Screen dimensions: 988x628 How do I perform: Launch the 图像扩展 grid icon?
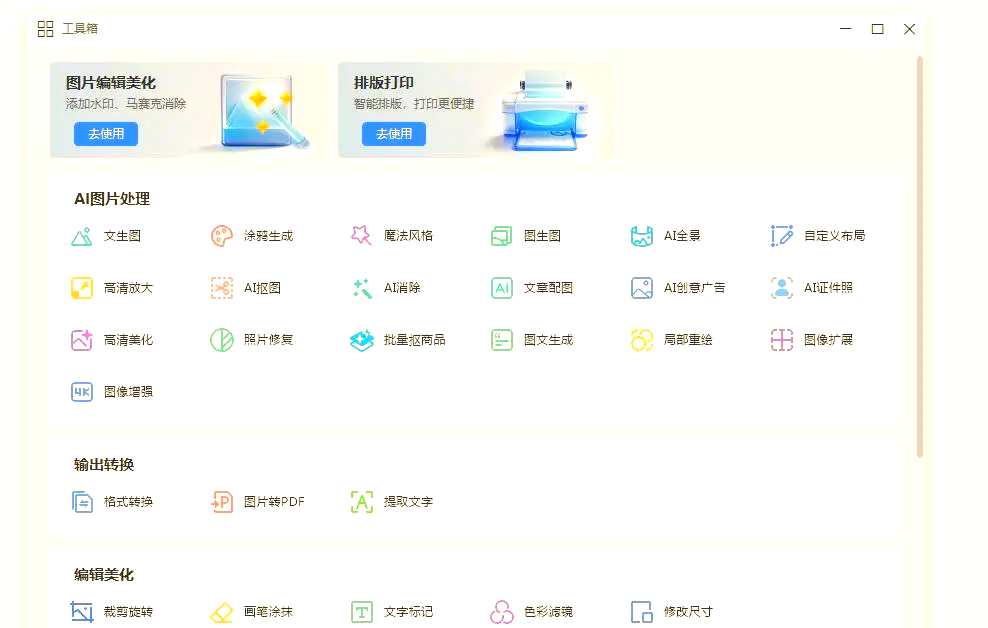(782, 340)
